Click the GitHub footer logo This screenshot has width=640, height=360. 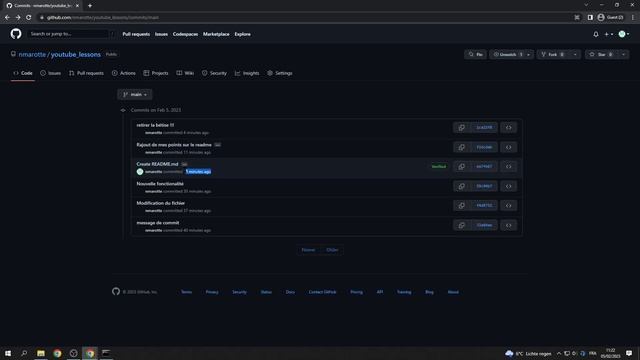click(x=116, y=291)
